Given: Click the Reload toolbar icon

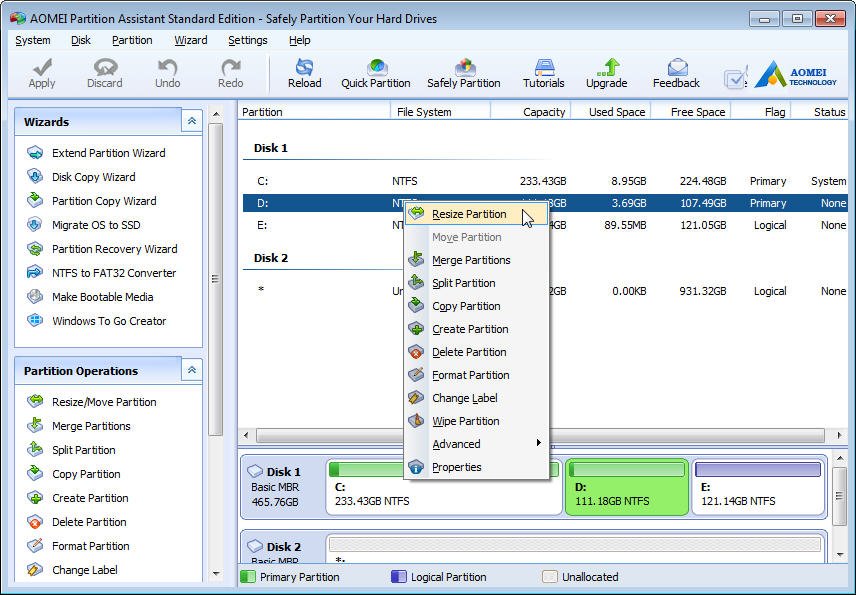Looking at the screenshot, I should coord(304,72).
